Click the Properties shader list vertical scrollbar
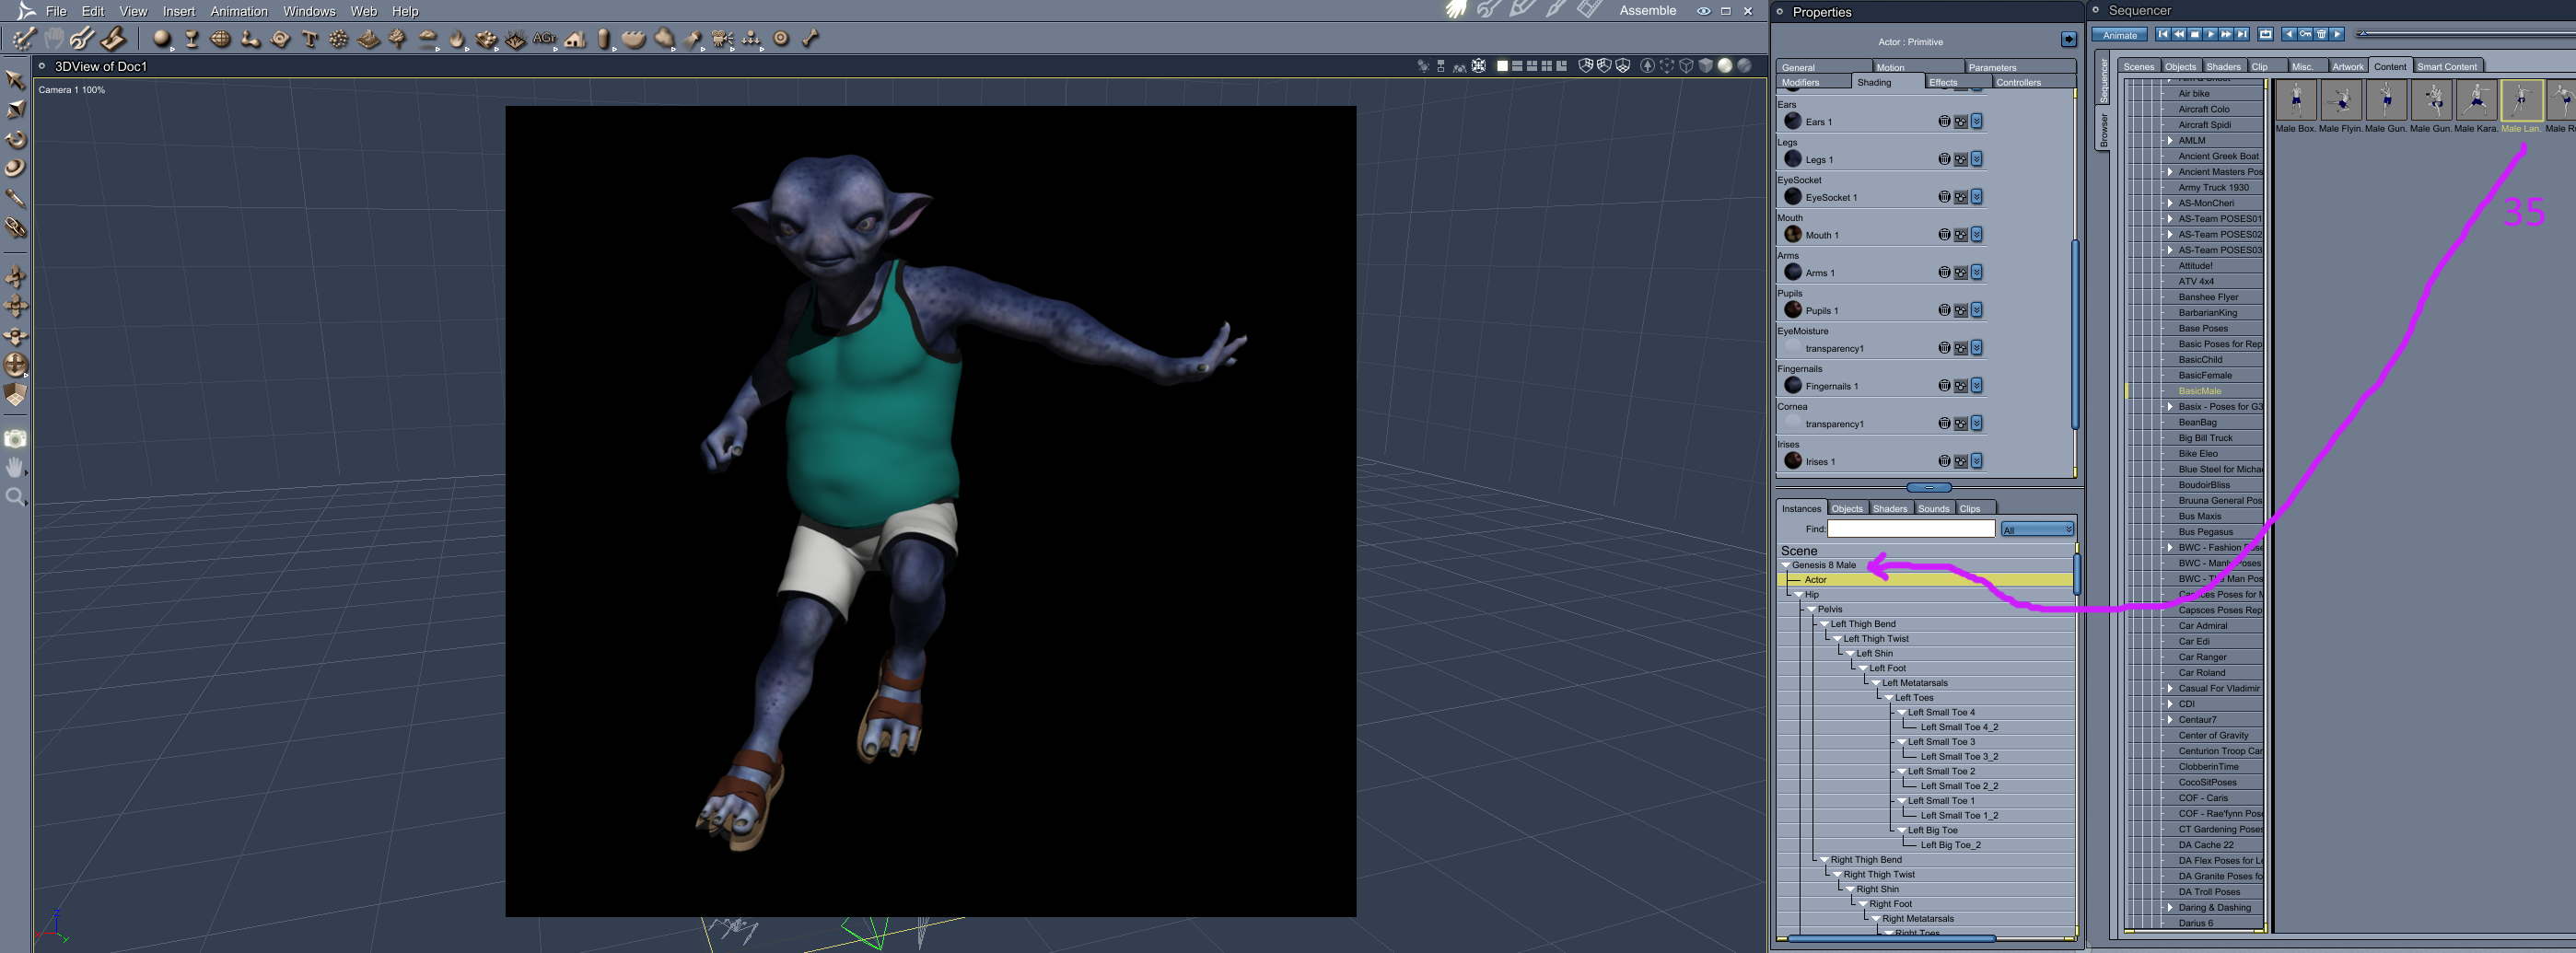This screenshot has width=2576, height=953. [2075, 333]
